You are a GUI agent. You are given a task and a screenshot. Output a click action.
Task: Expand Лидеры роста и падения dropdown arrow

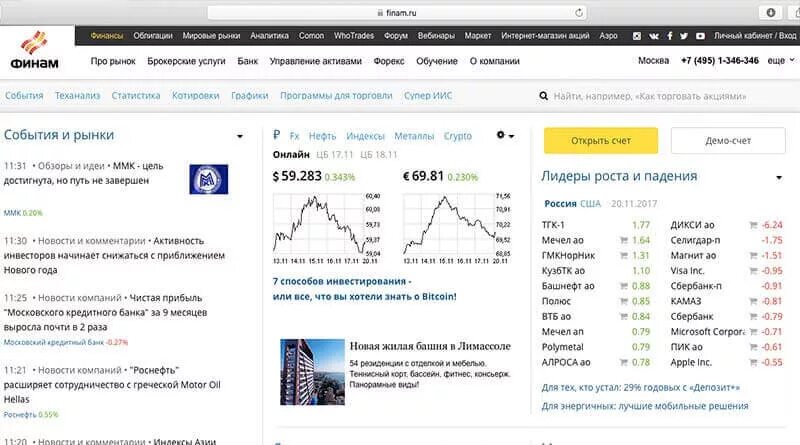779,178
